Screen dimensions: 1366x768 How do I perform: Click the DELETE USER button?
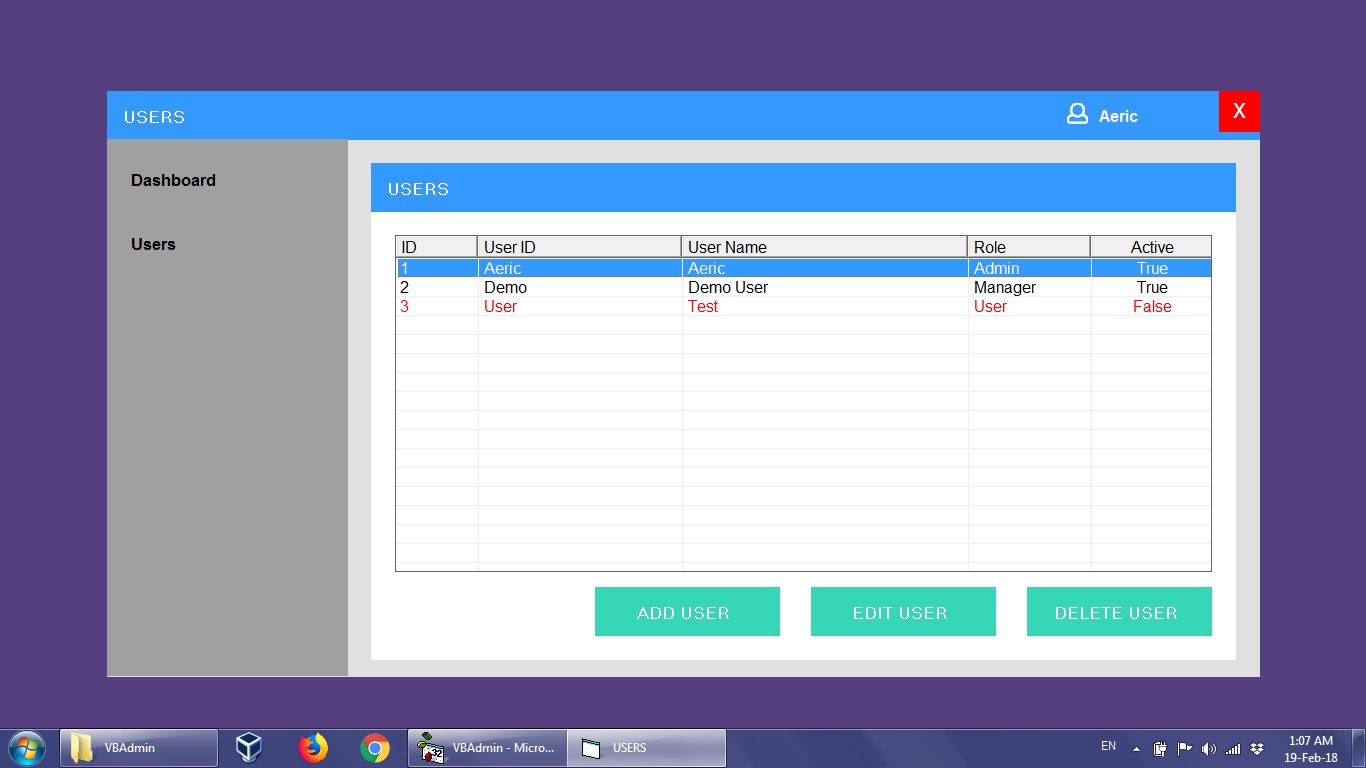1119,612
